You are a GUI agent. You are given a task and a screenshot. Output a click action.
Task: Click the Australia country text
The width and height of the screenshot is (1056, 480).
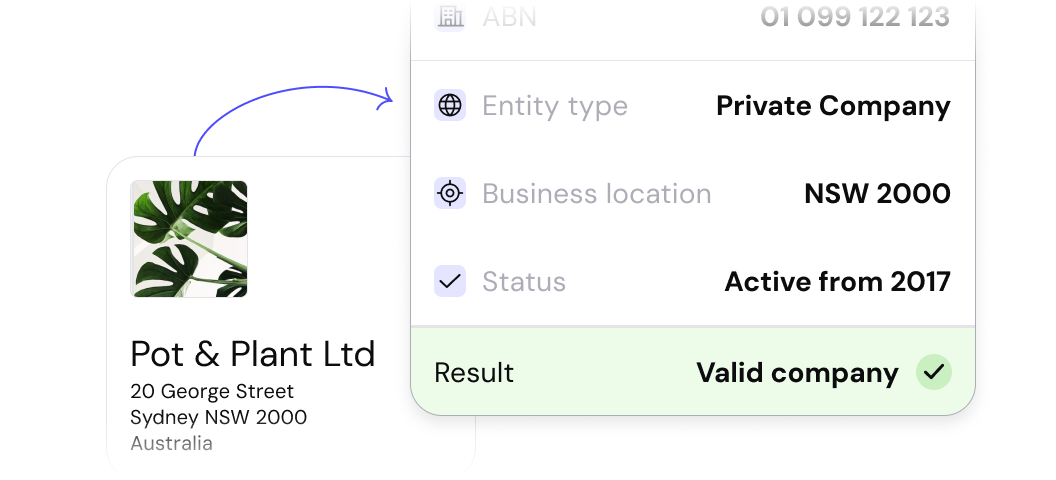point(171,443)
